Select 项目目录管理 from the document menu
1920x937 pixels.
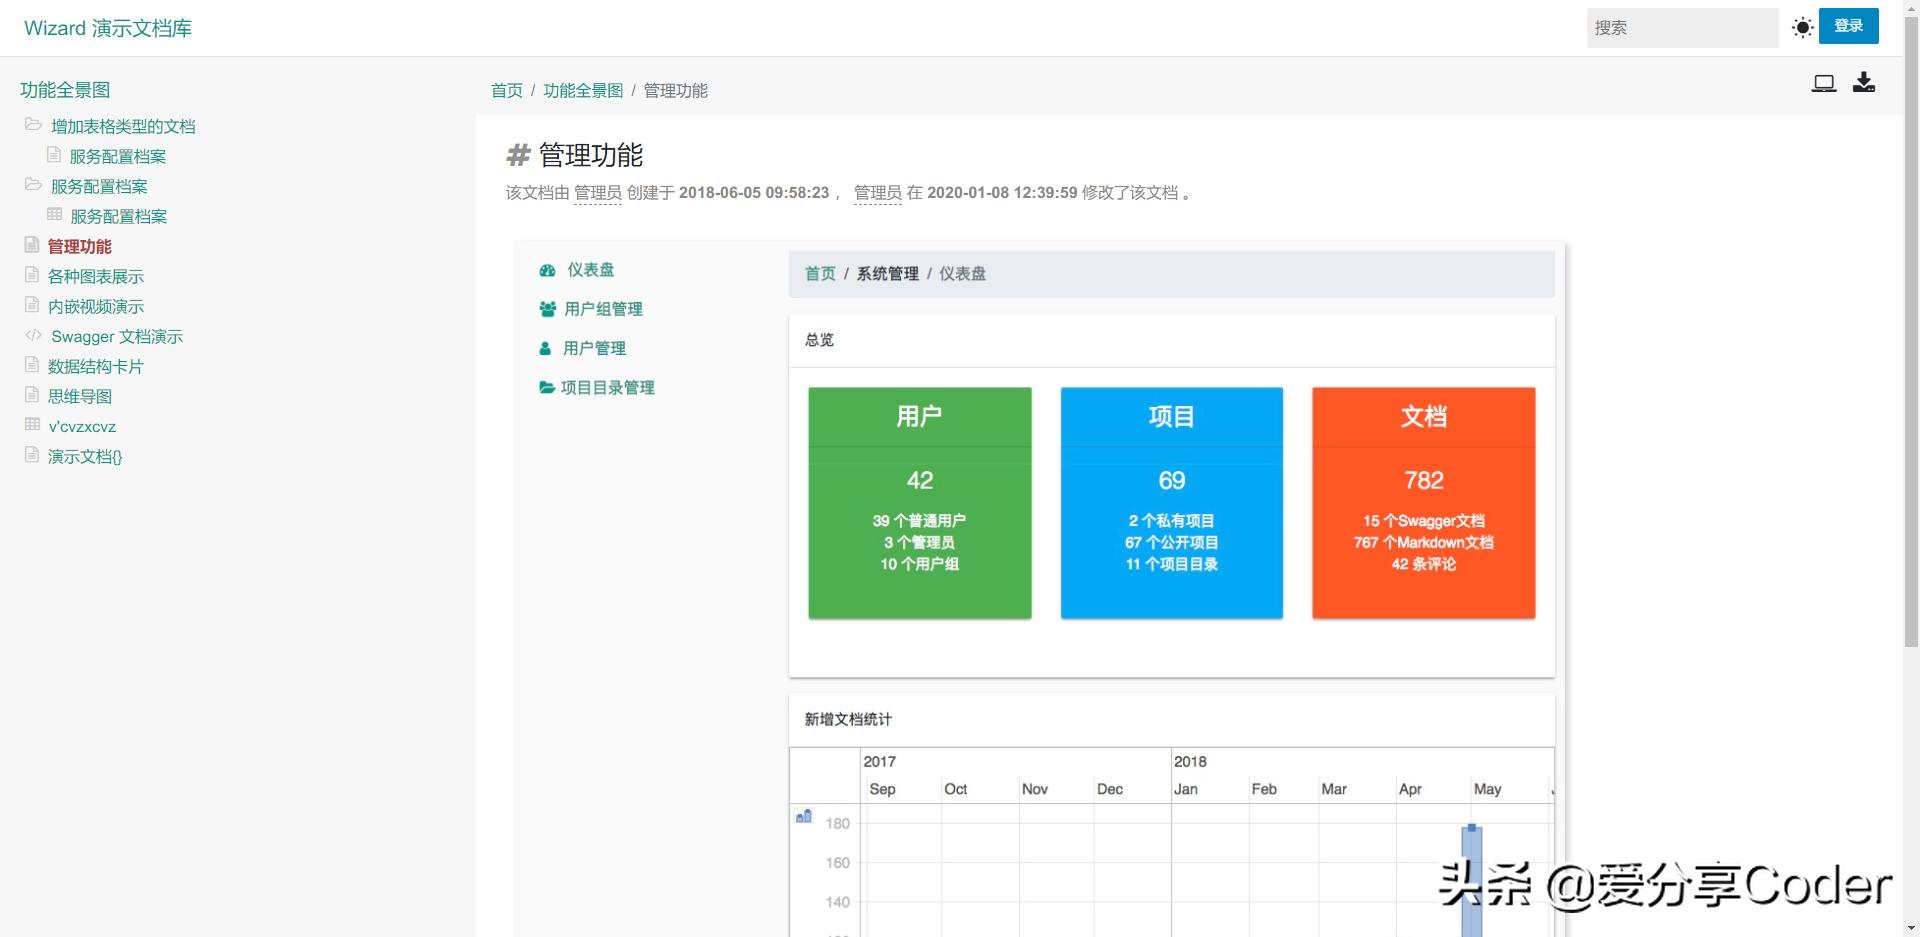point(607,388)
